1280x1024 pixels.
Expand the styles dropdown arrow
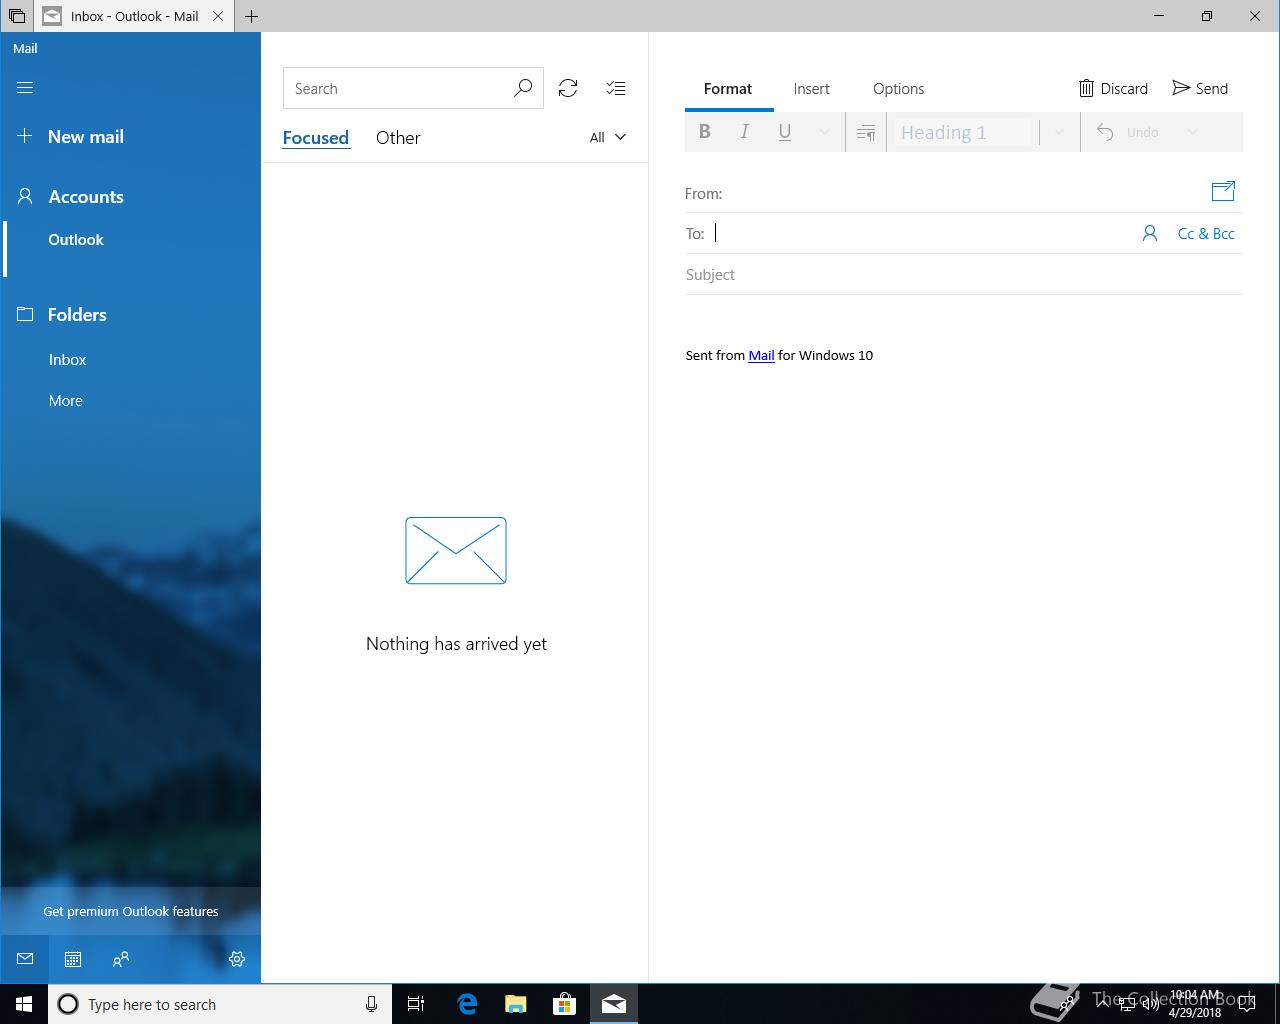click(1060, 132)
